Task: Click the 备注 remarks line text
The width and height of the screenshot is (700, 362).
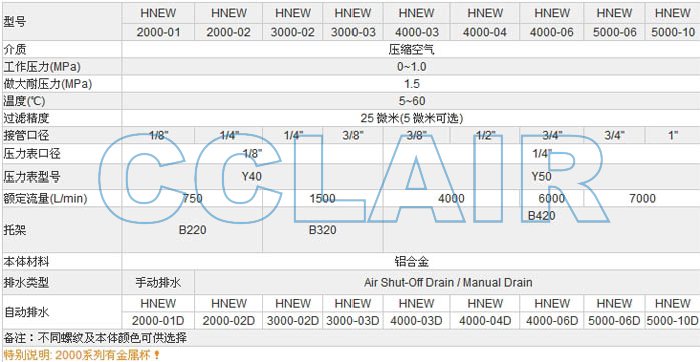Action: click(95, 338)
